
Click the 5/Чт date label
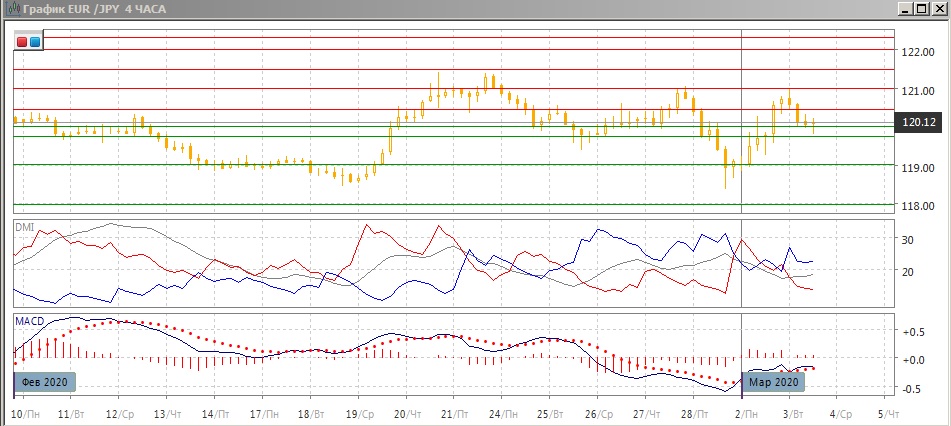(x=889, y=414)
